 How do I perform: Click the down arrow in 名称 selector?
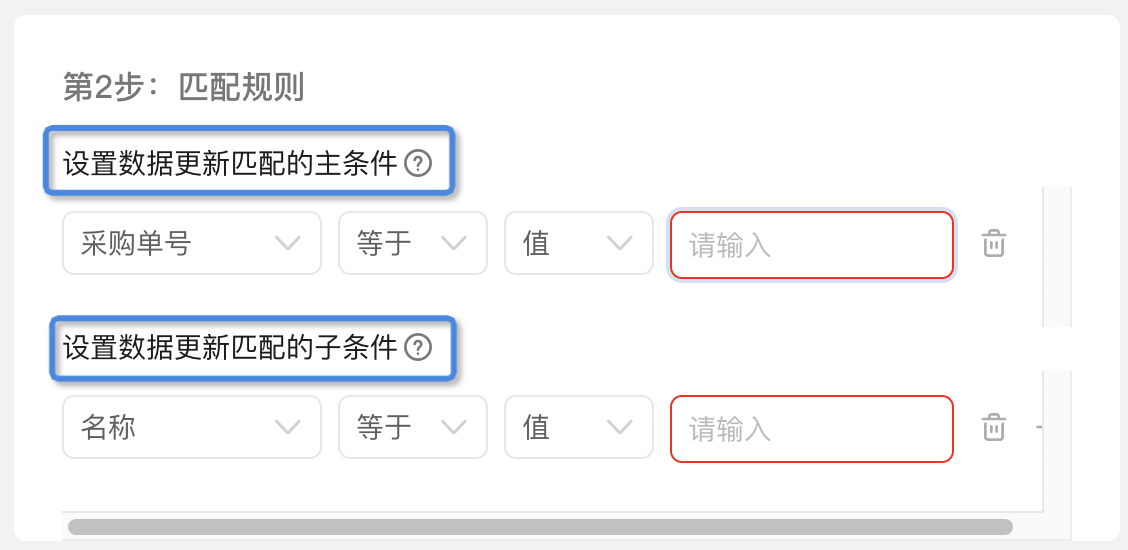(x=288, y=428)
